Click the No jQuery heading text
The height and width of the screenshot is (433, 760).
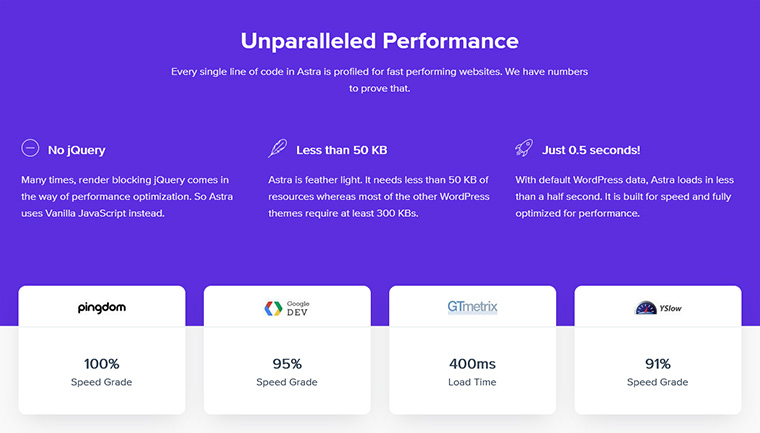coord(77,150)
